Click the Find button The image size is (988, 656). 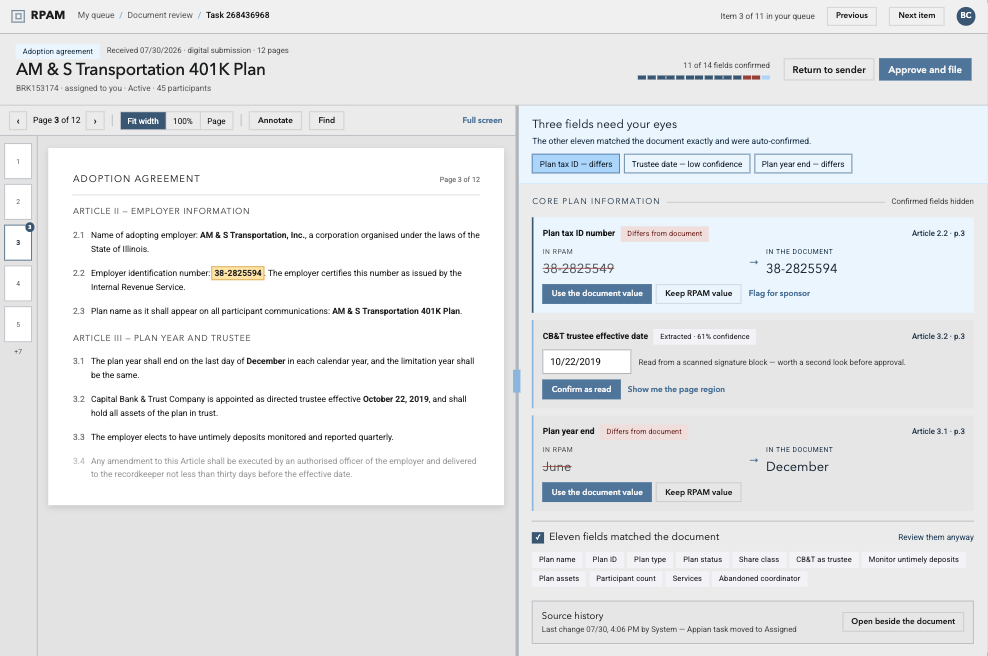[x=326, y=120]
